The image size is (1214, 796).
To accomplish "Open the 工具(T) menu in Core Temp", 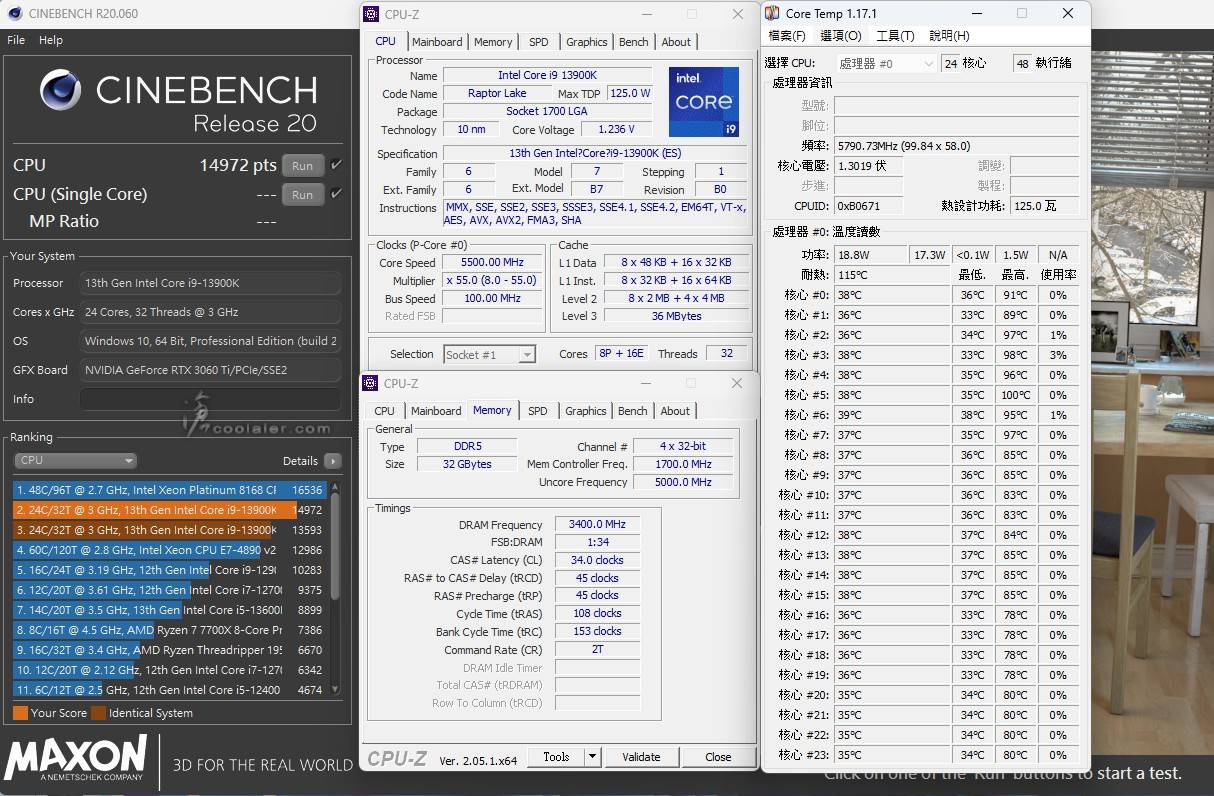I will pos(894,36).
